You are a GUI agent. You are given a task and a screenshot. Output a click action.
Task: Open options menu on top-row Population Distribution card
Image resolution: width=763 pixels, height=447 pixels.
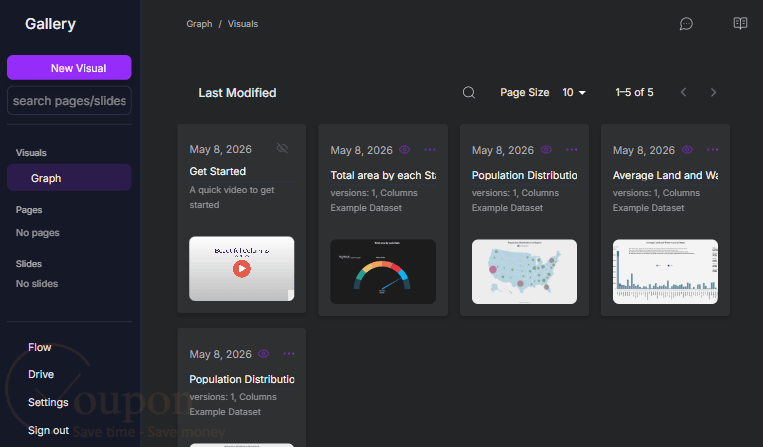point(571,150)
